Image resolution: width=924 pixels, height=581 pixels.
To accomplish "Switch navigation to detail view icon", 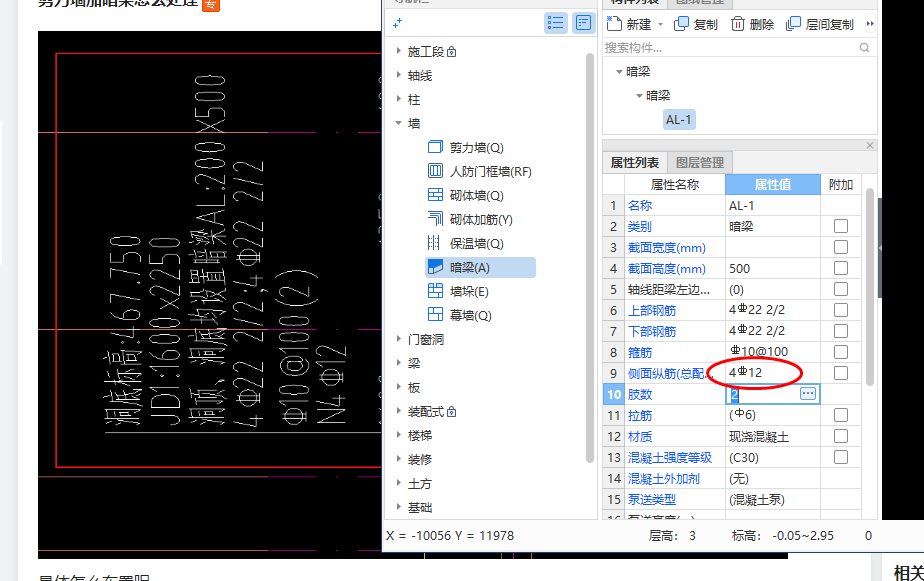I will (583, 23).
